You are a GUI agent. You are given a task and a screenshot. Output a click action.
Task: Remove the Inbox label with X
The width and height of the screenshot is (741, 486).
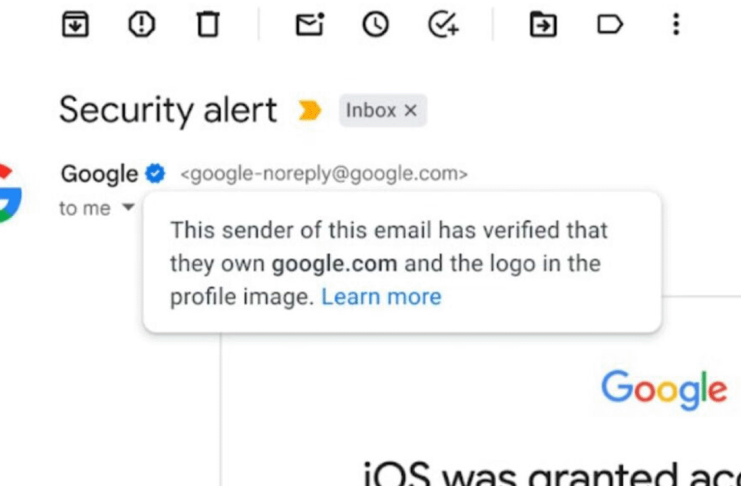pos(411,111)
